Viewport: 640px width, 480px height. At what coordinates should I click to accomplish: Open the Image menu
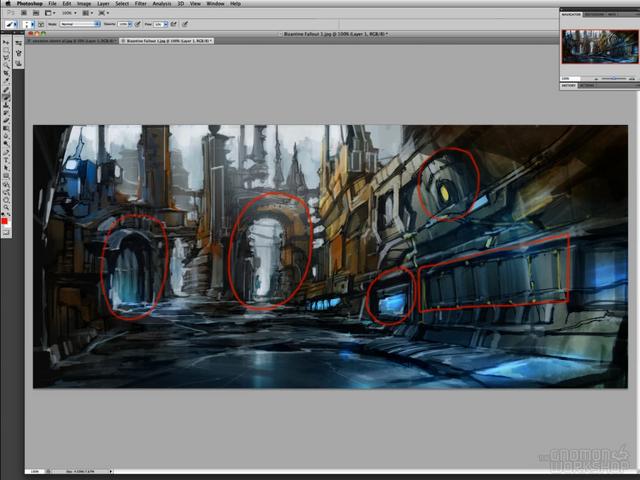(84, 4)
